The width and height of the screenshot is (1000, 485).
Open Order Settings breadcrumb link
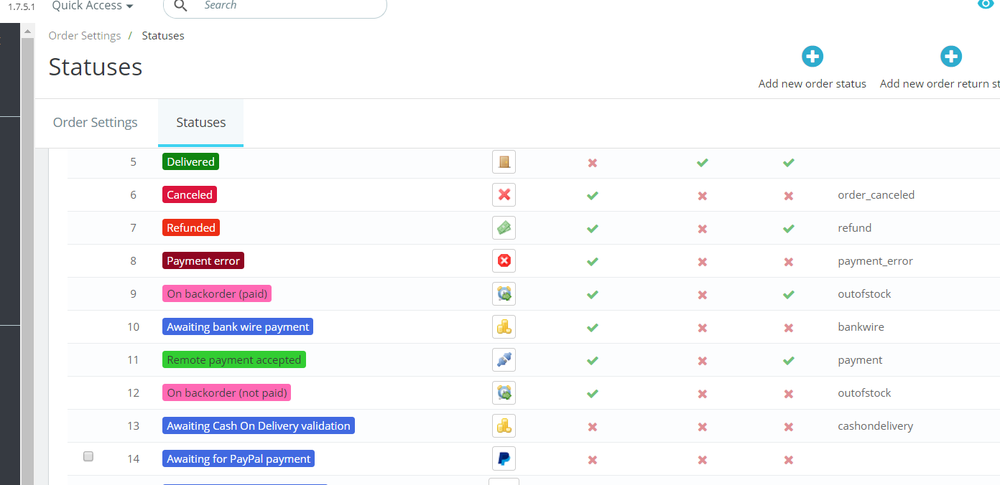coord(85,36)
